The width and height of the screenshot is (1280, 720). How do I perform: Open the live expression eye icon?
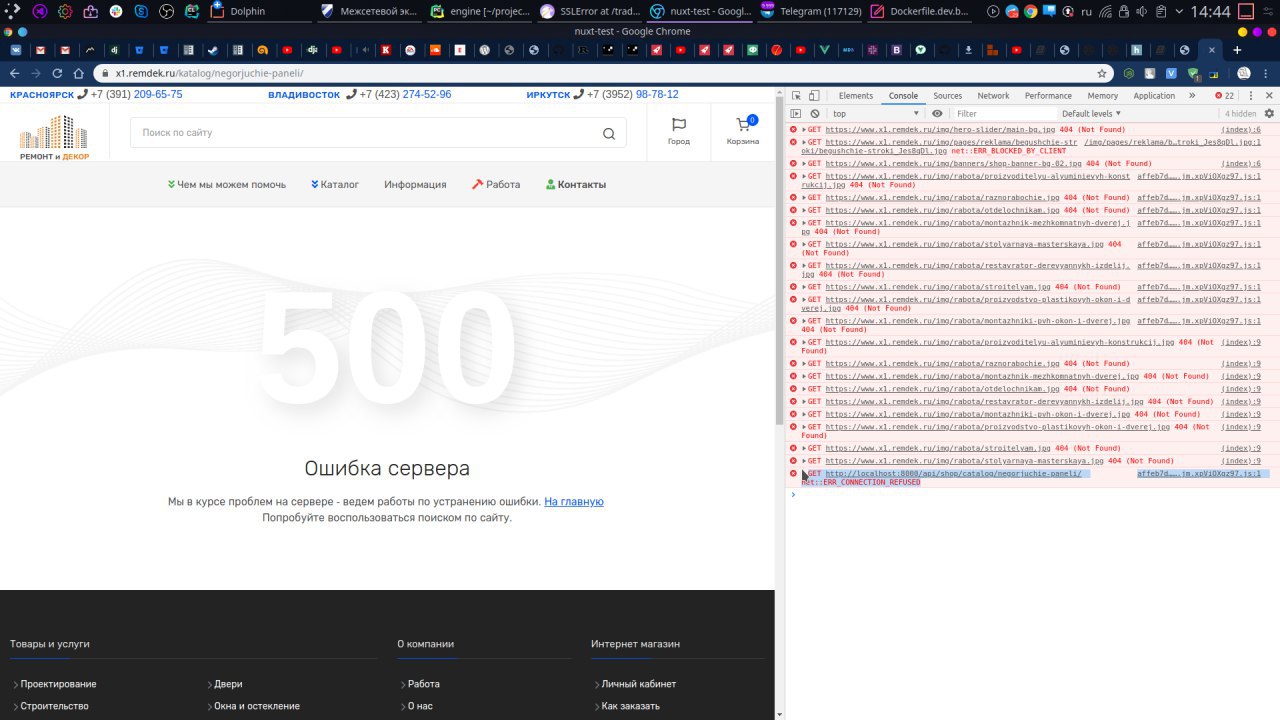coord(937,114)
